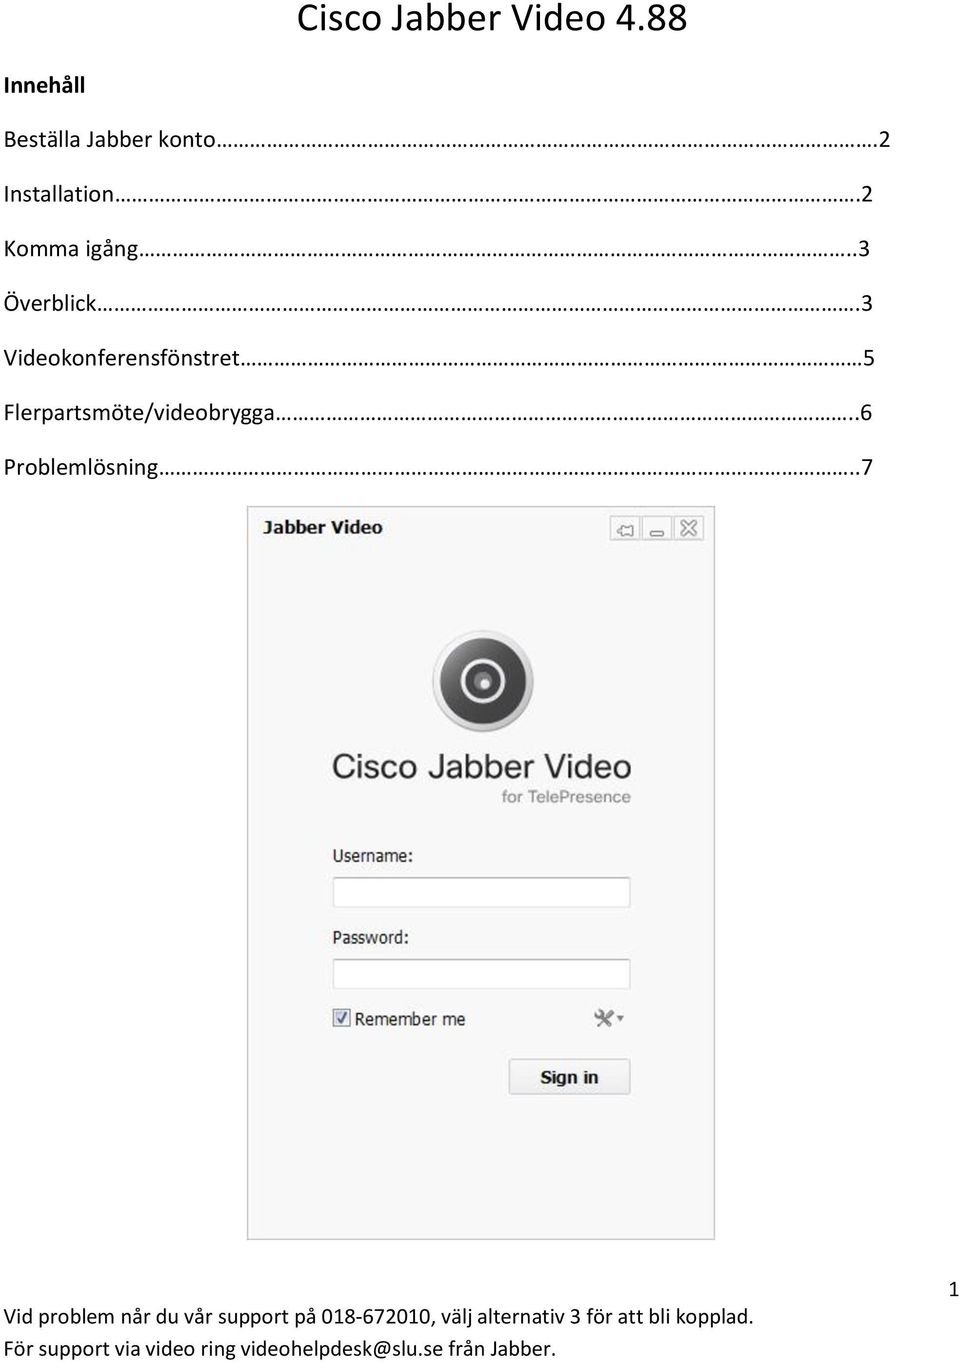960x1362 pixels.
Task: Minimize the Jabber Video window
Action: (x=657, y=529)
